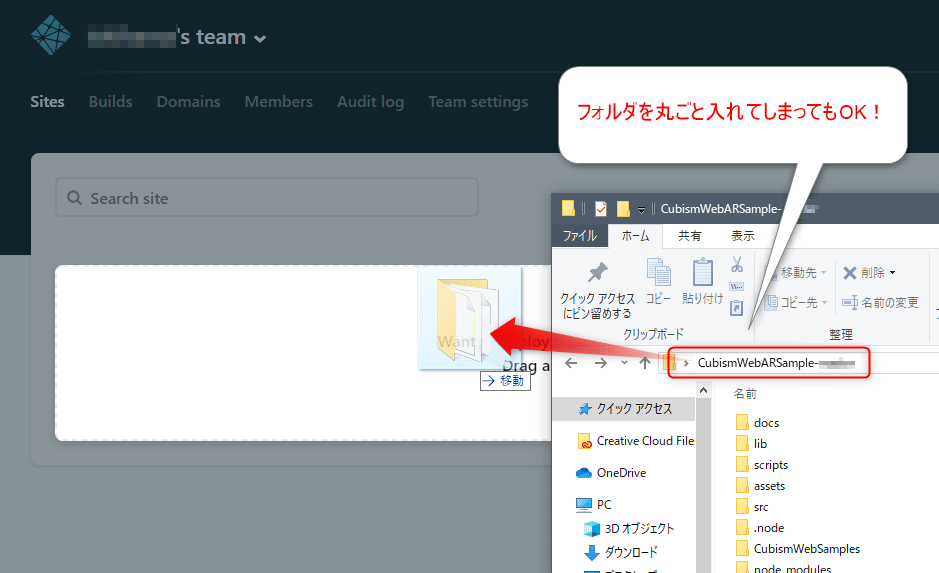
Task: Select the node_modules folder
Action: point(783,568)
